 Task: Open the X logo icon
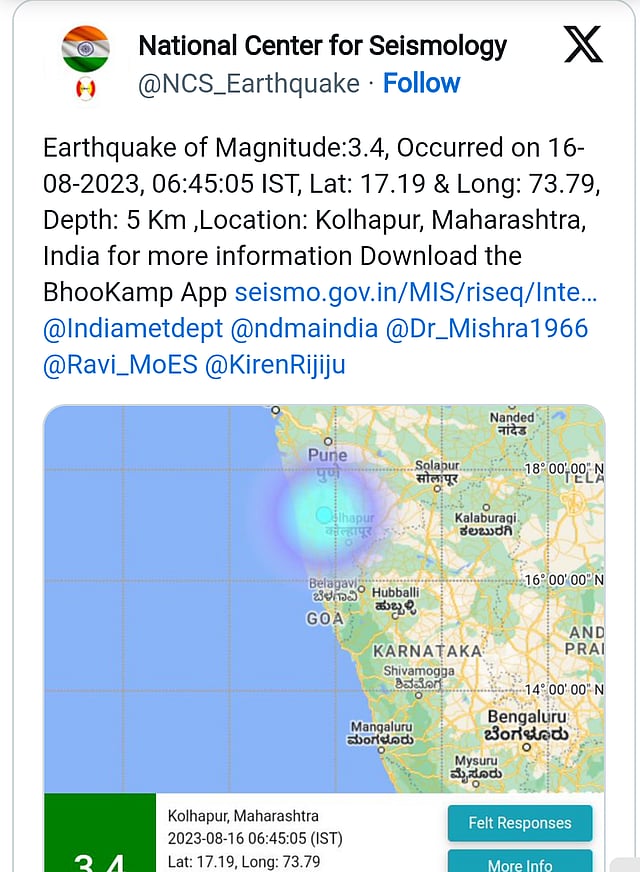click(x=583, y=44)
